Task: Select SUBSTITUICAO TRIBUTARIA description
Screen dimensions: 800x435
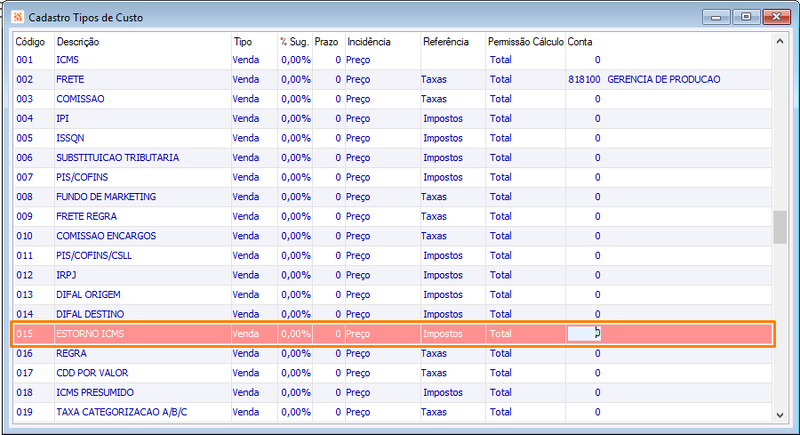Action: (117, 158)
